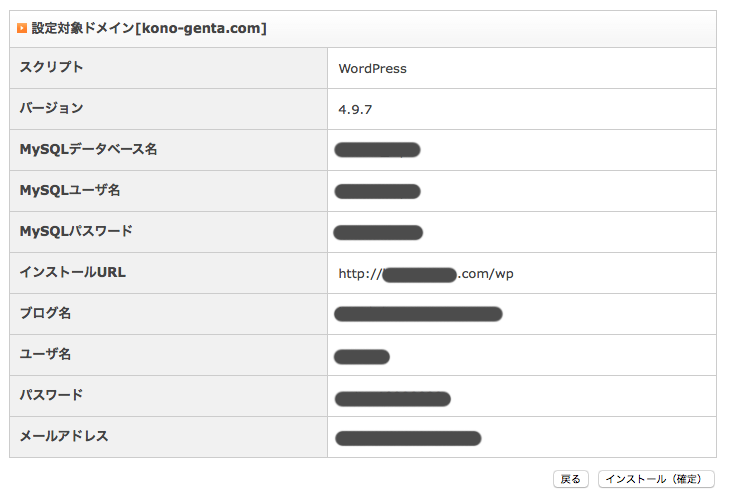Click the redacted MySQL user name value
Image resolution: width=730 pixels, height=495 pixels.
click(x=377, y=192)
